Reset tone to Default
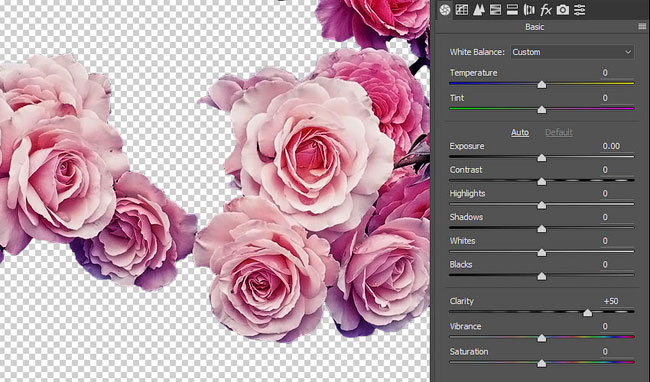The image size is (650, 382). pos(559,133)
